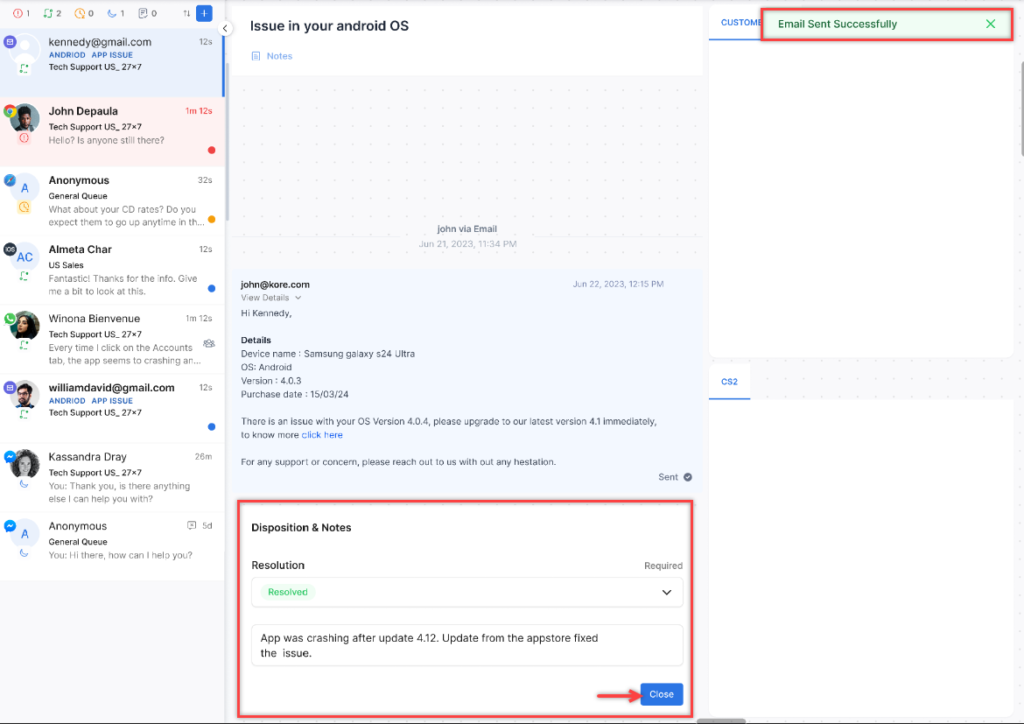The image size is (1024, 724).
Task: Open the notes icon in the top toolbar
Action: 143,13
